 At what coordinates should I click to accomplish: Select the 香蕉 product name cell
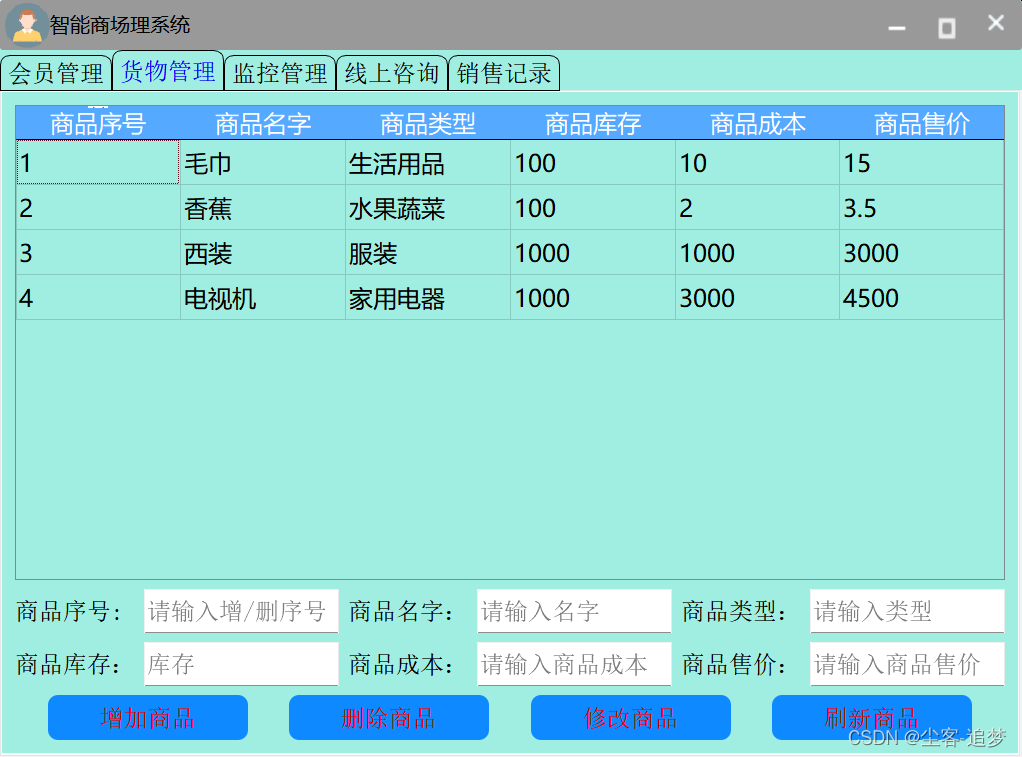263,207
